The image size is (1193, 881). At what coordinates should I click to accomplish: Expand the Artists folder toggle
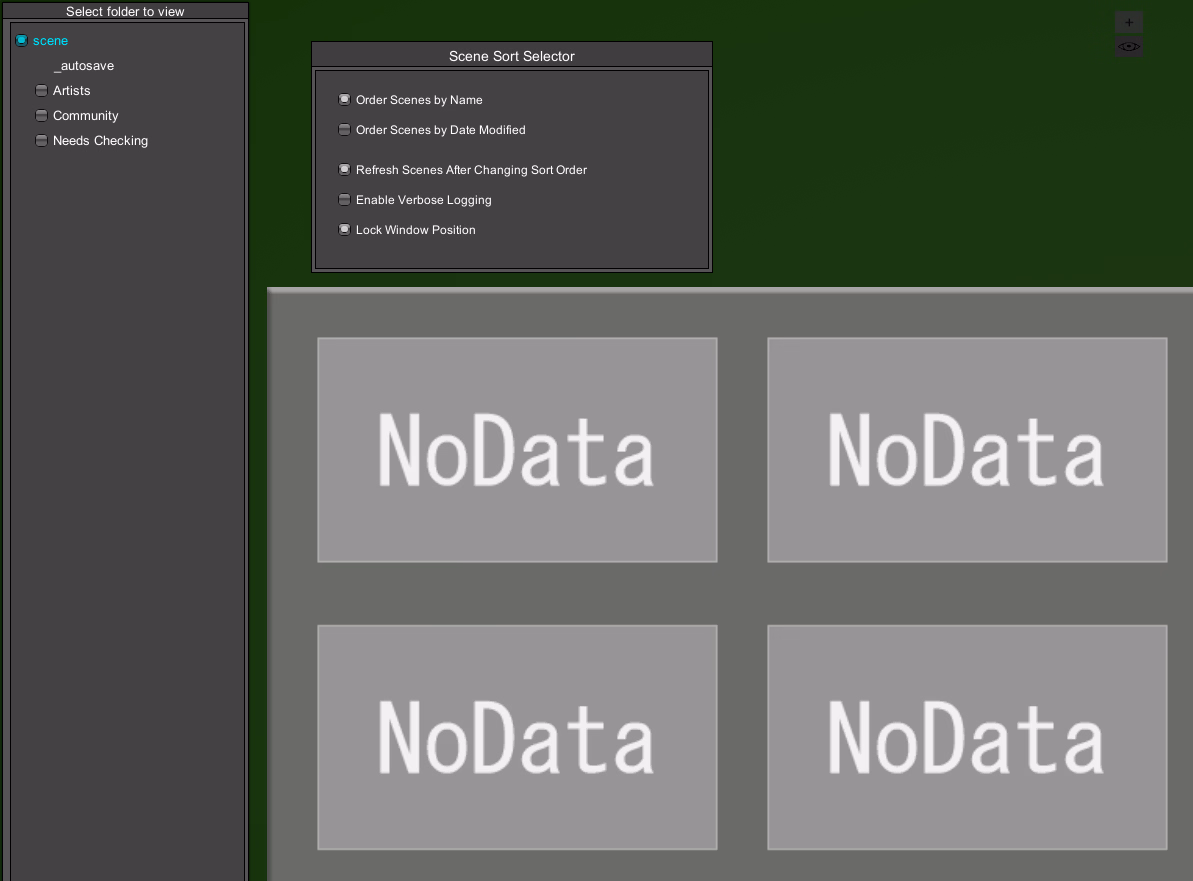point(41,91)
